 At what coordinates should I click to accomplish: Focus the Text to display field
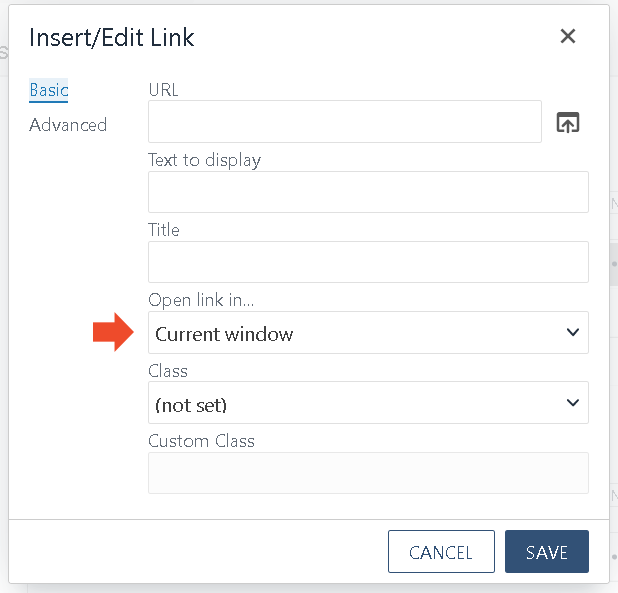(x=368, y=192)
